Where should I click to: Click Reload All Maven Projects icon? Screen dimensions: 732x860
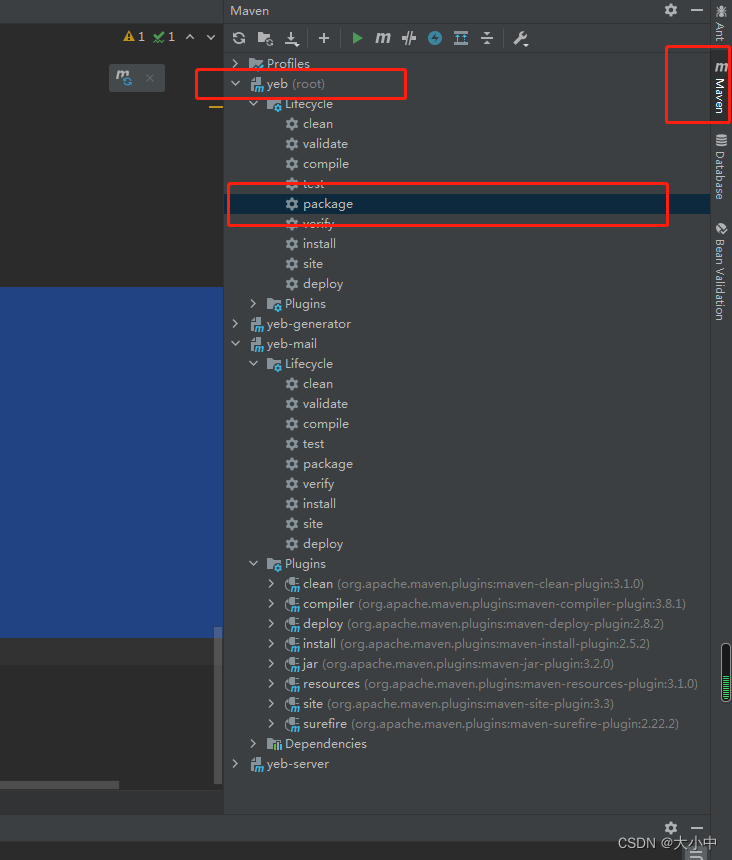coord(239,38)
